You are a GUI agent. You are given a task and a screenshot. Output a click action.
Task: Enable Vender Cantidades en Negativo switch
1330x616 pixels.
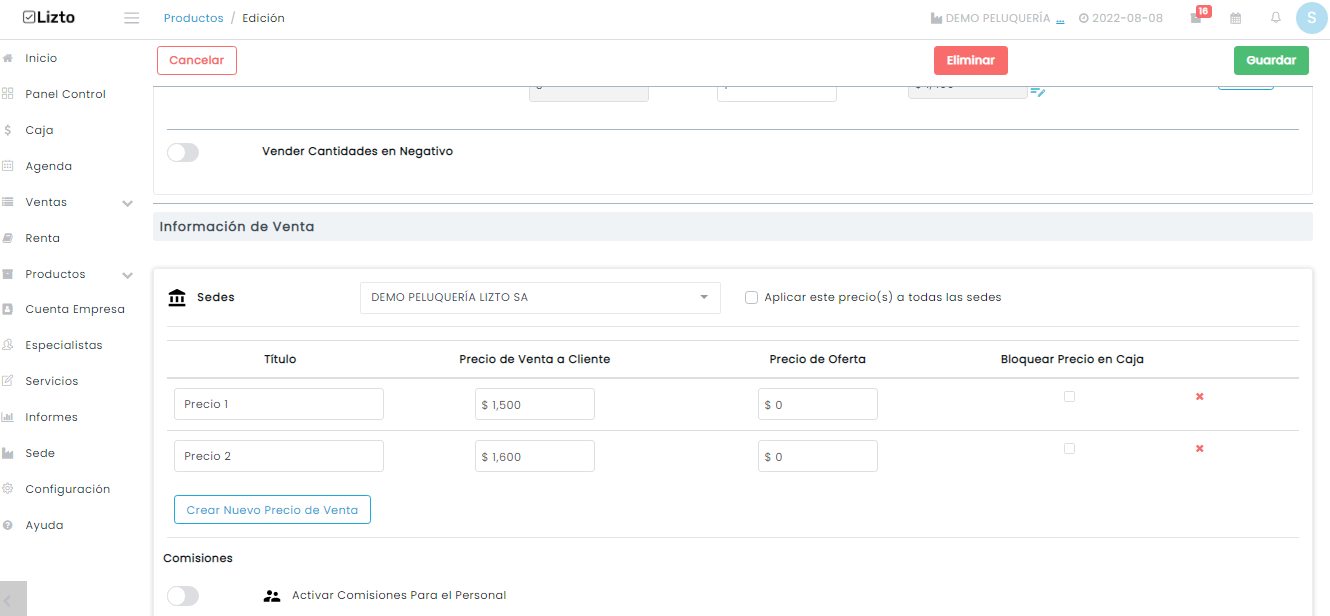click(183, 152)
